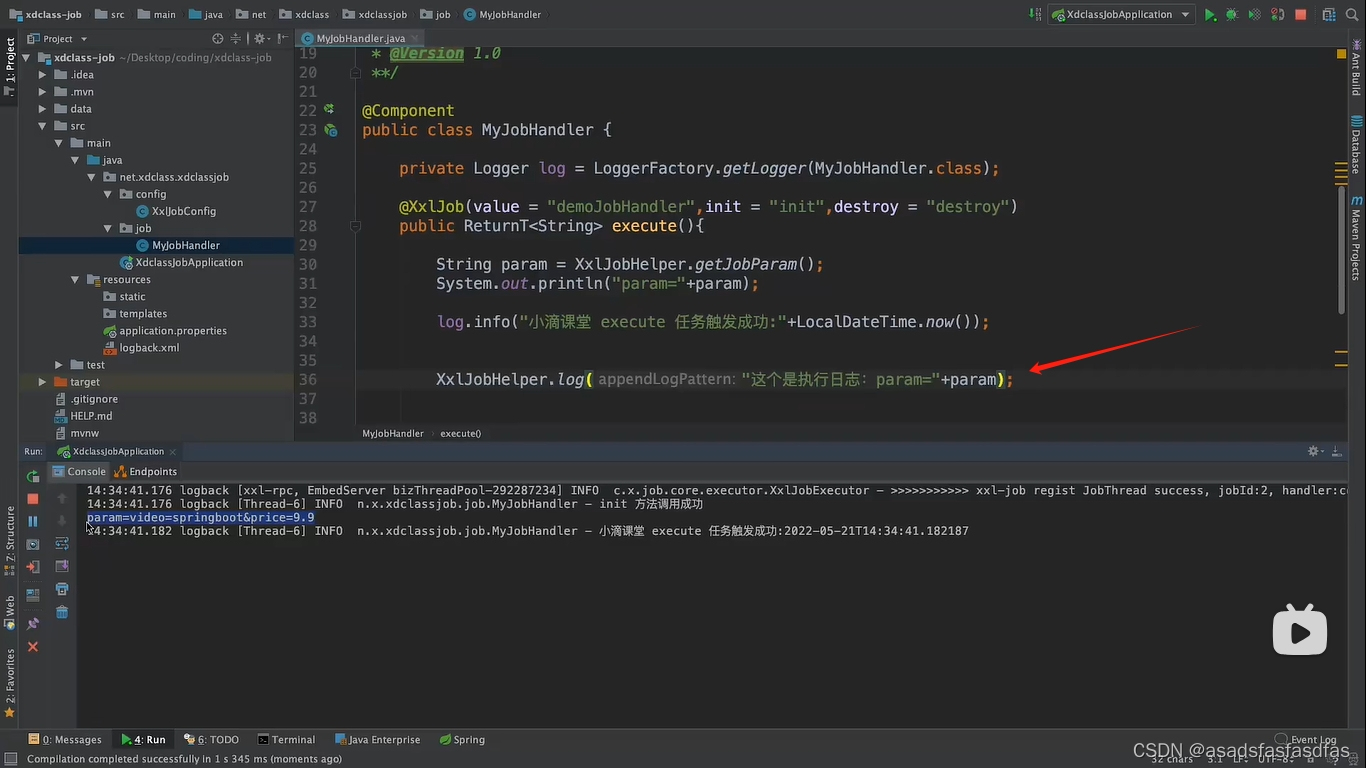Click the attach debugger to process icon
The height and width of the screenshot is (768, 1366).
tap(1277, 15)
